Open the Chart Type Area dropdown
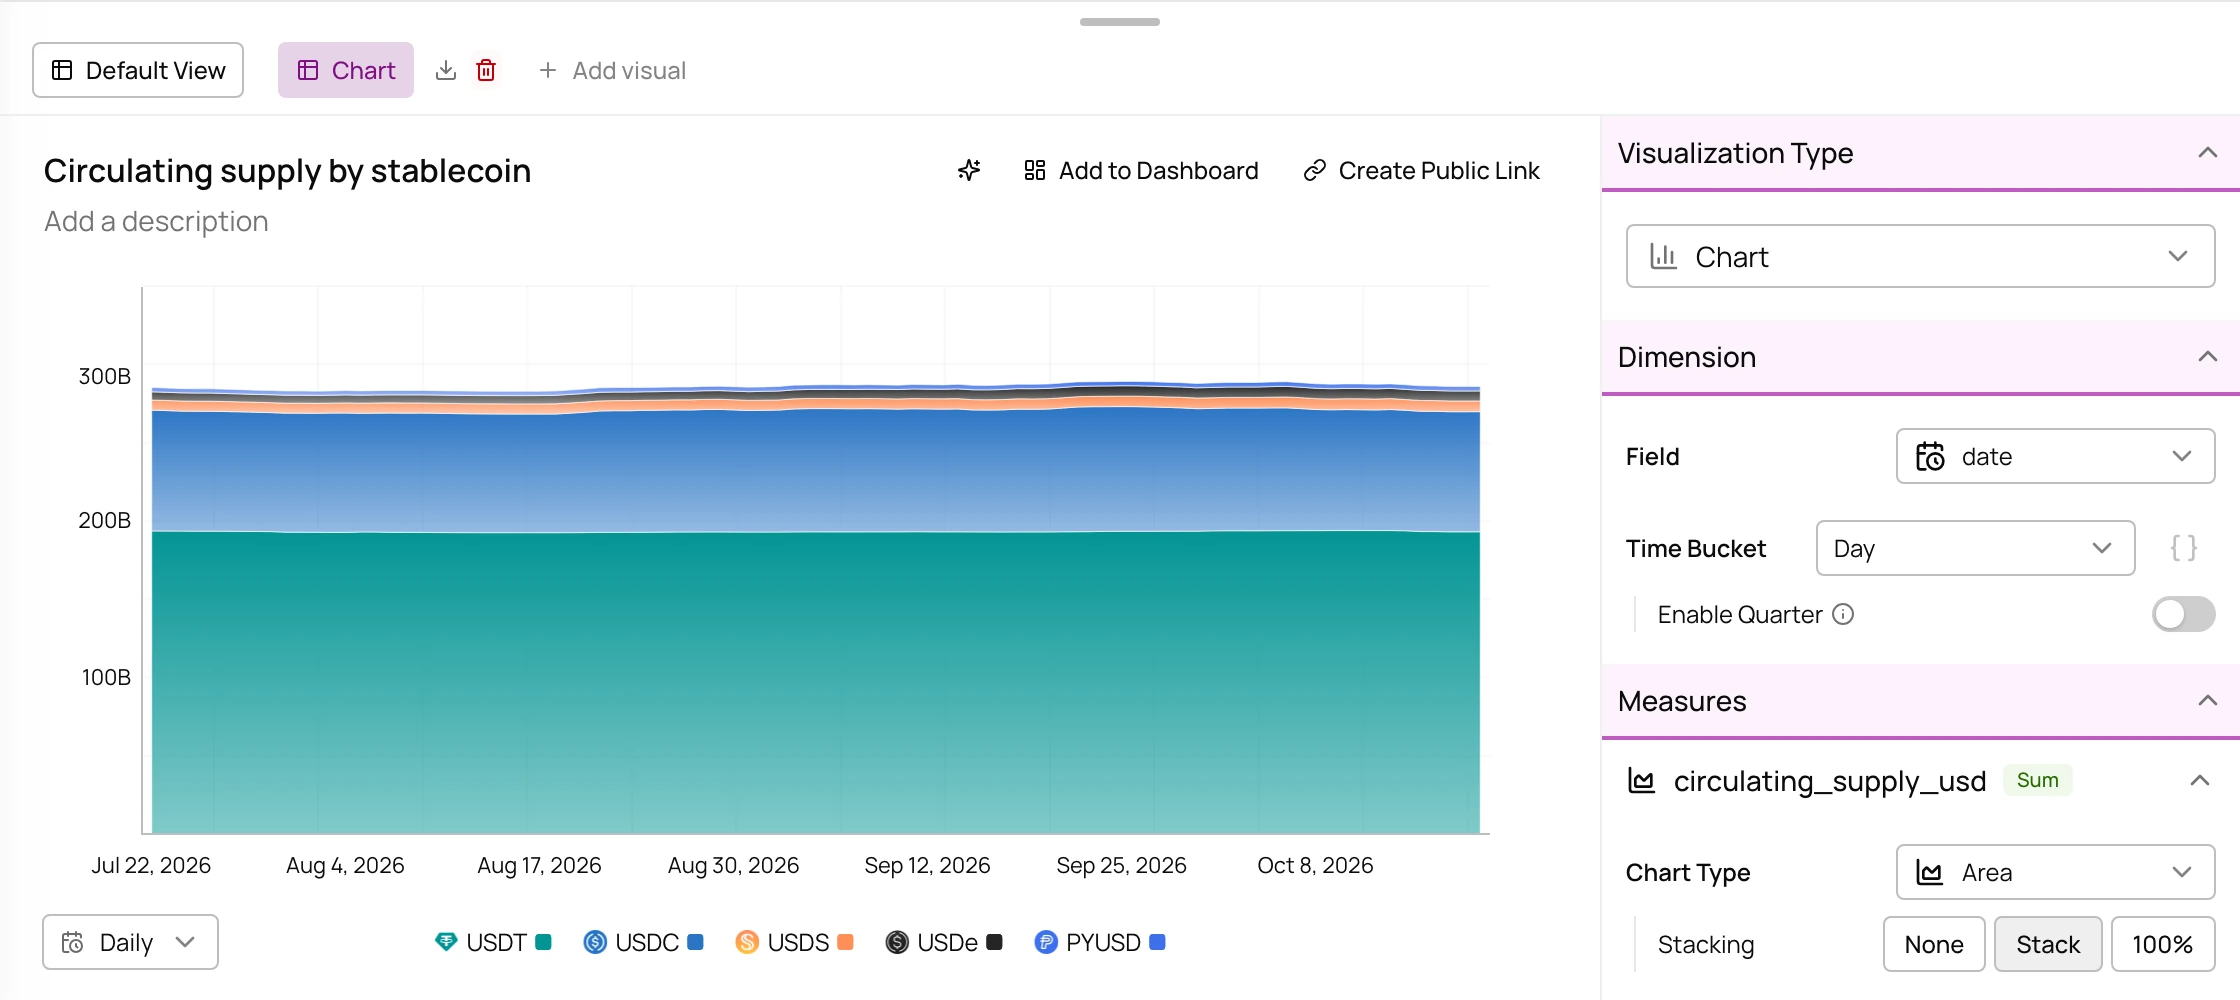The height and width of the screenshot is (1000, 2240). (2055, 872)
